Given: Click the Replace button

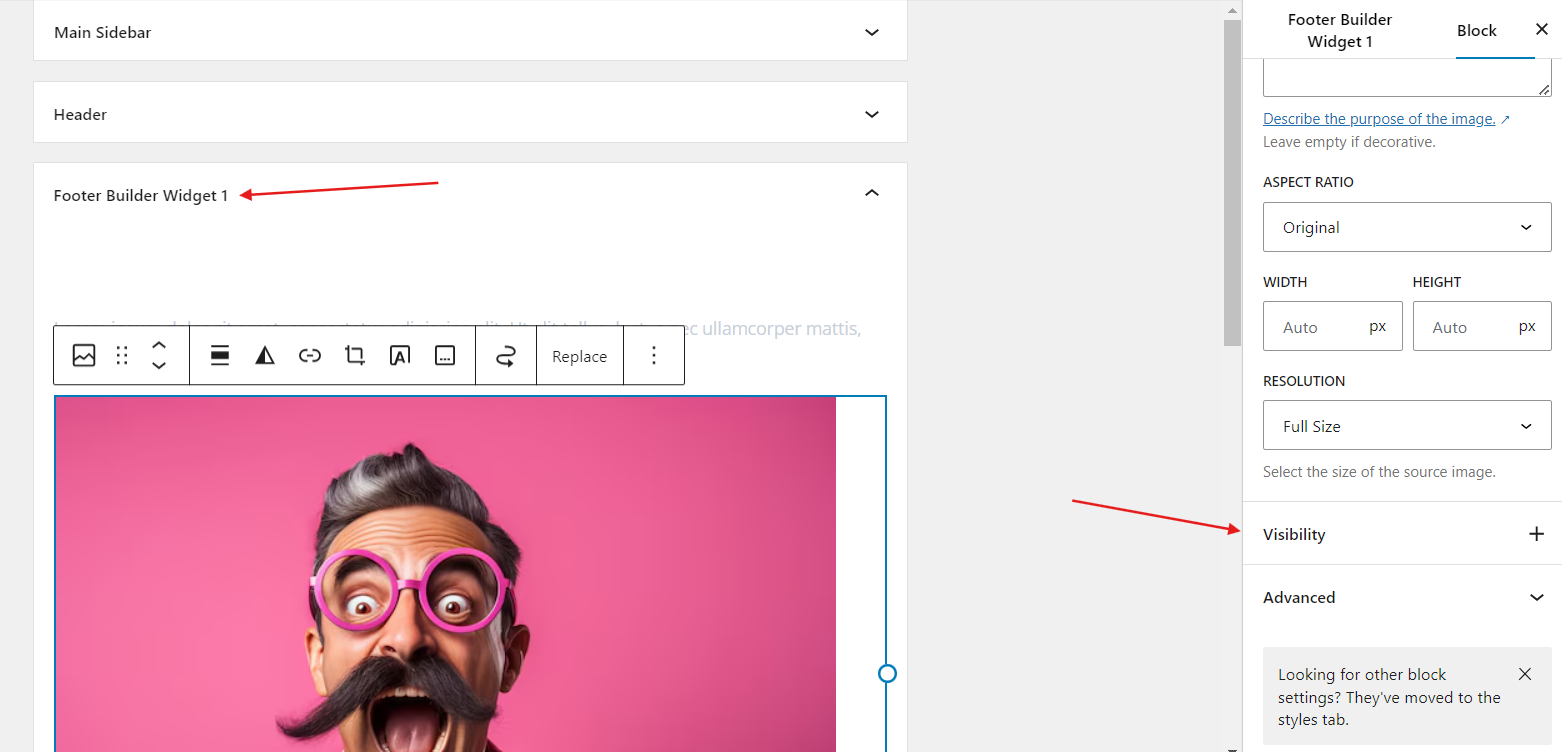Looking at the screenshot, I should point(579,356).
